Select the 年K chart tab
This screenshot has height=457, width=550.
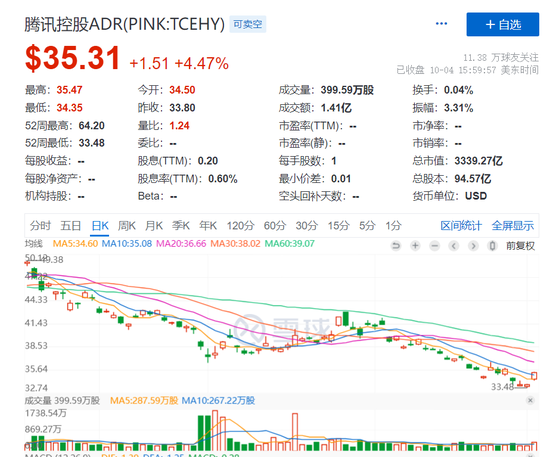pos(208,226)
